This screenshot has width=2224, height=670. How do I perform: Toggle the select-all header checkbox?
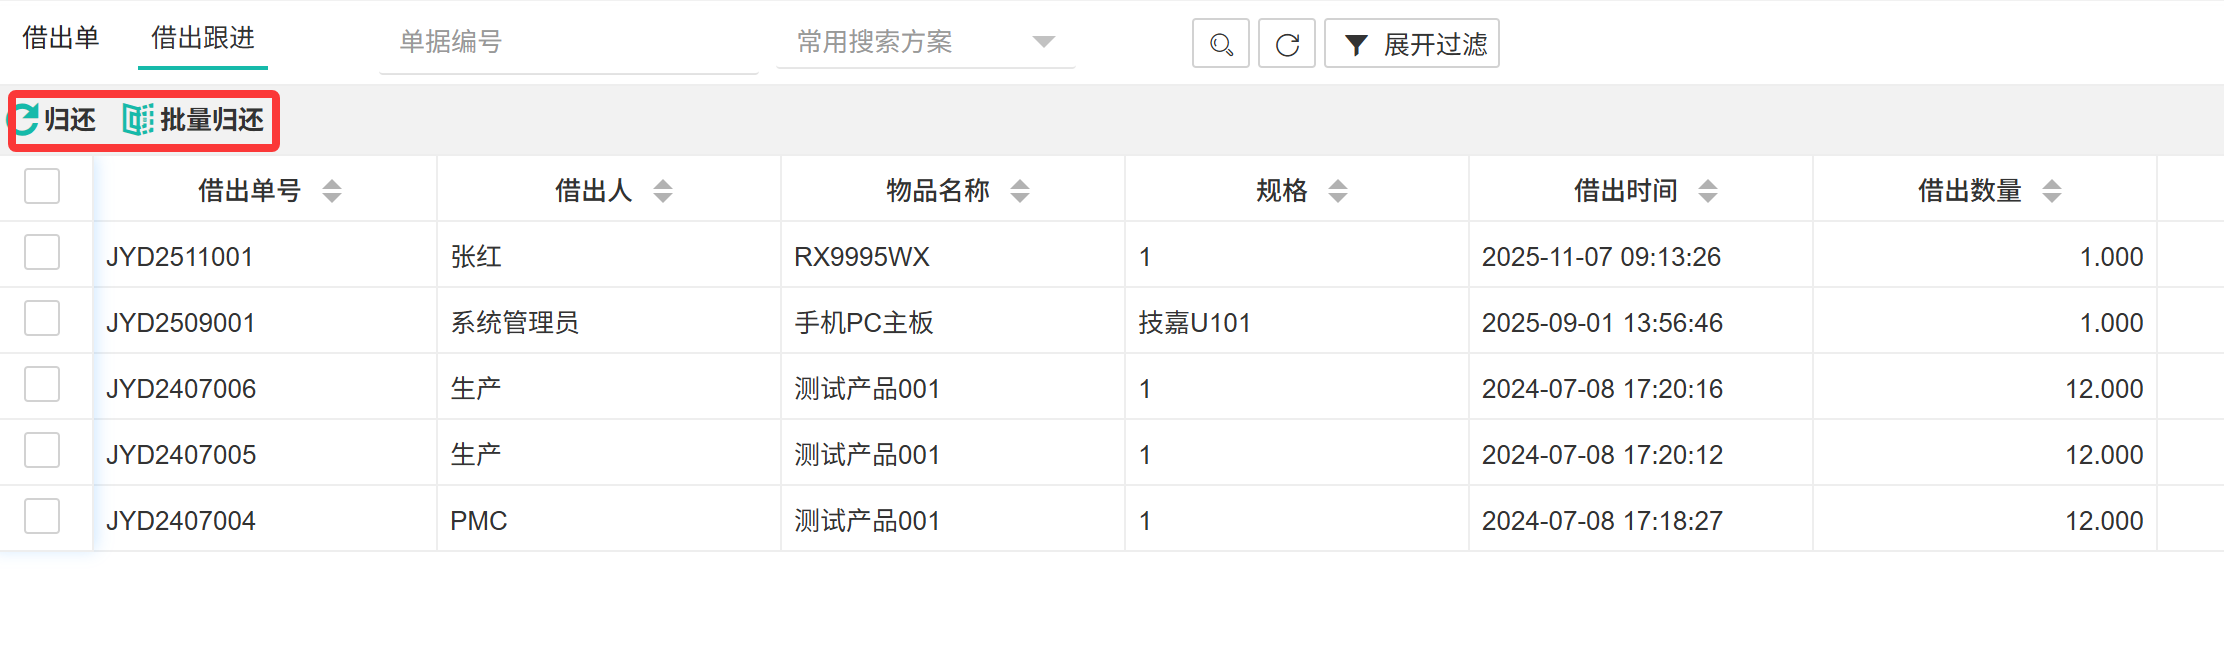[x=42, y=186]
